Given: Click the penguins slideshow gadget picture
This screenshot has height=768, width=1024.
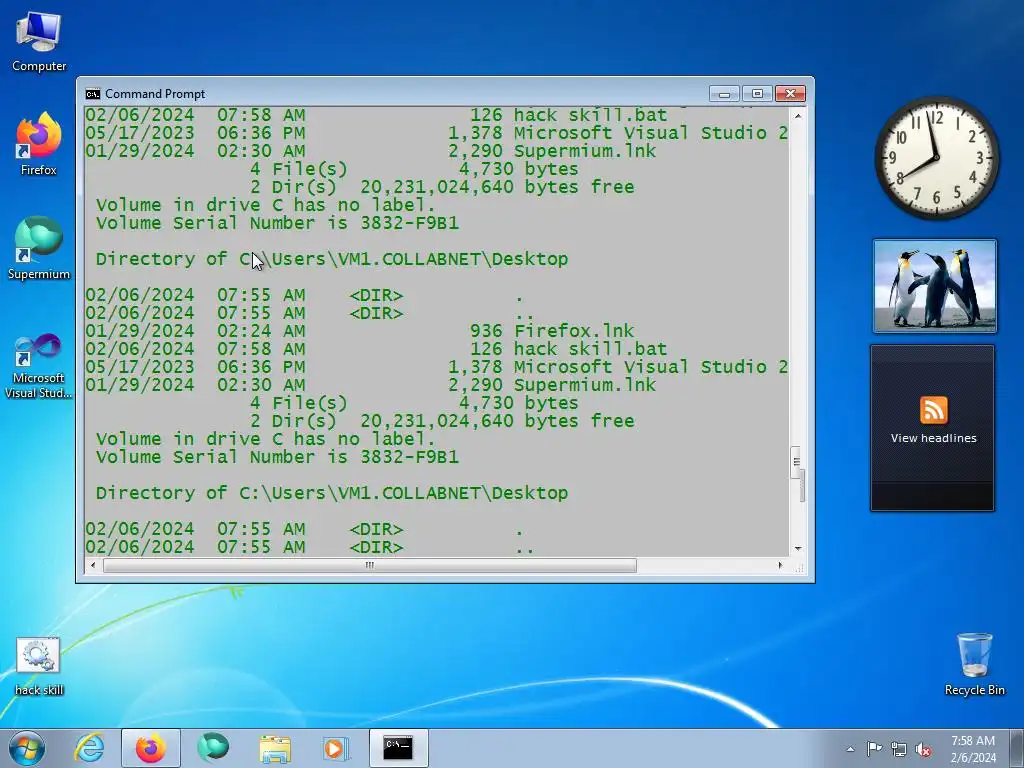Looking at the screenshot, I should tap(935, 285).
